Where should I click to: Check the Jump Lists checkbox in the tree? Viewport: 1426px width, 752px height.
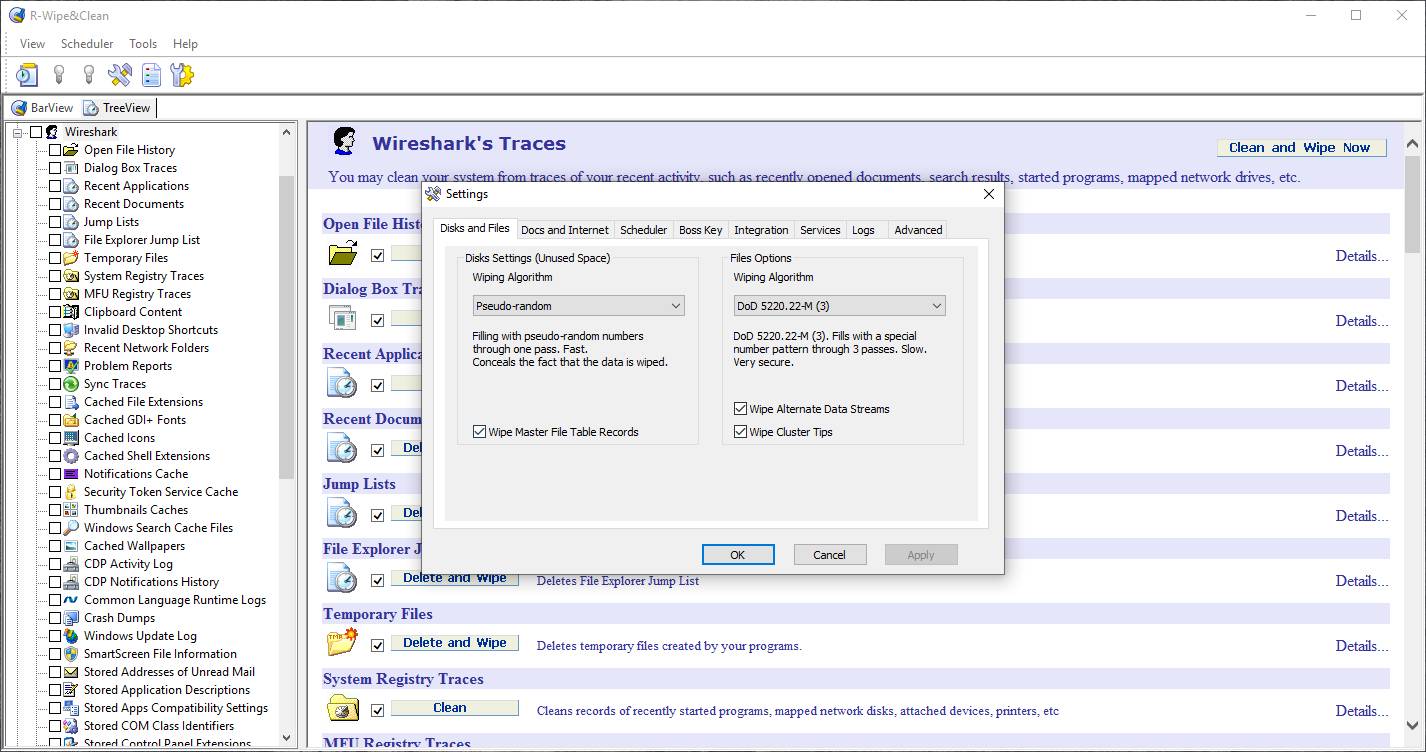click(55, 222)
